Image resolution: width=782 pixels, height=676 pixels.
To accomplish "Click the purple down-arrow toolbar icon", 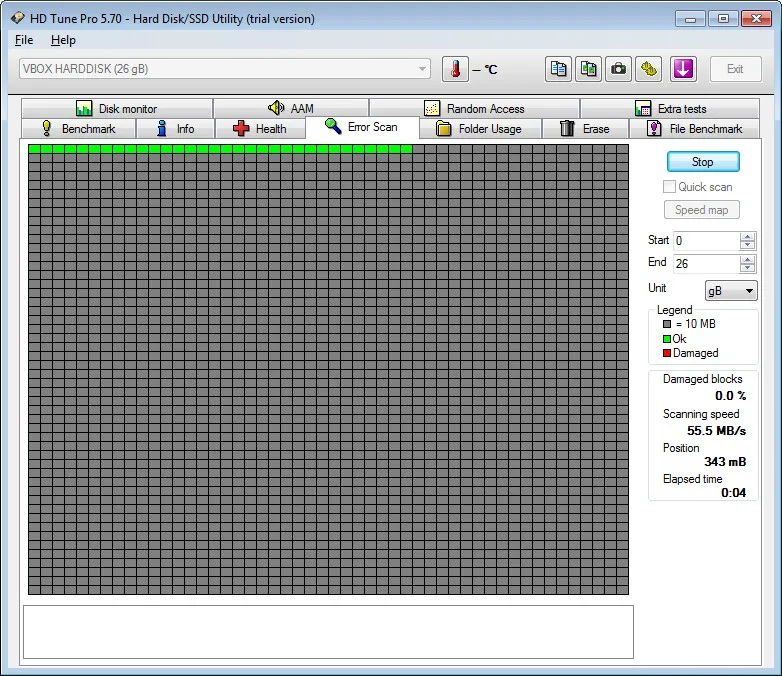I will coord(683,69).
